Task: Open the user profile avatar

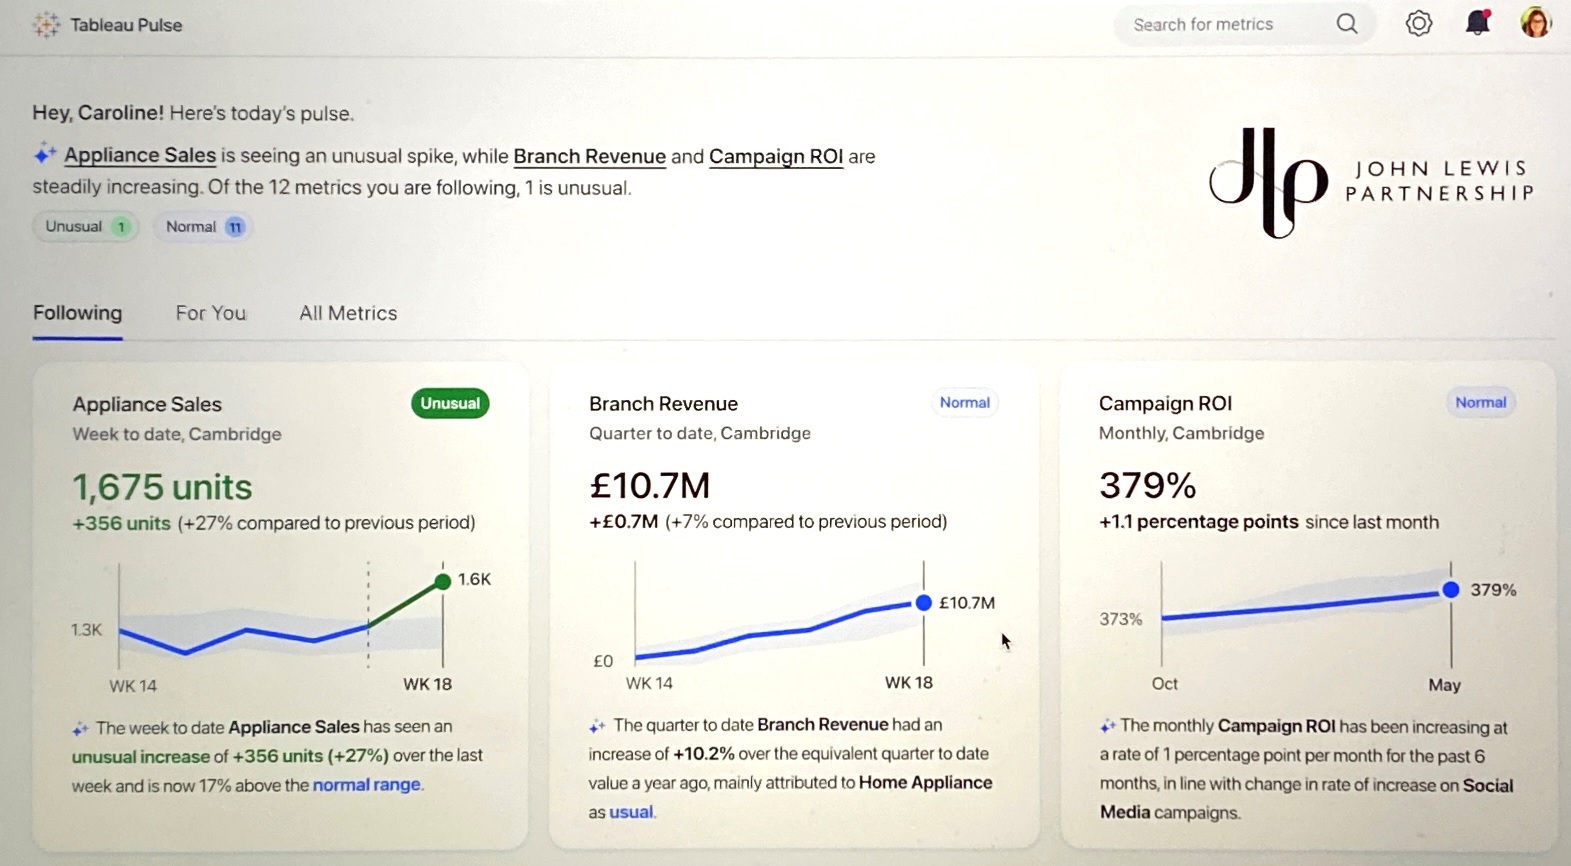Action: click(x=1535, y=23)
